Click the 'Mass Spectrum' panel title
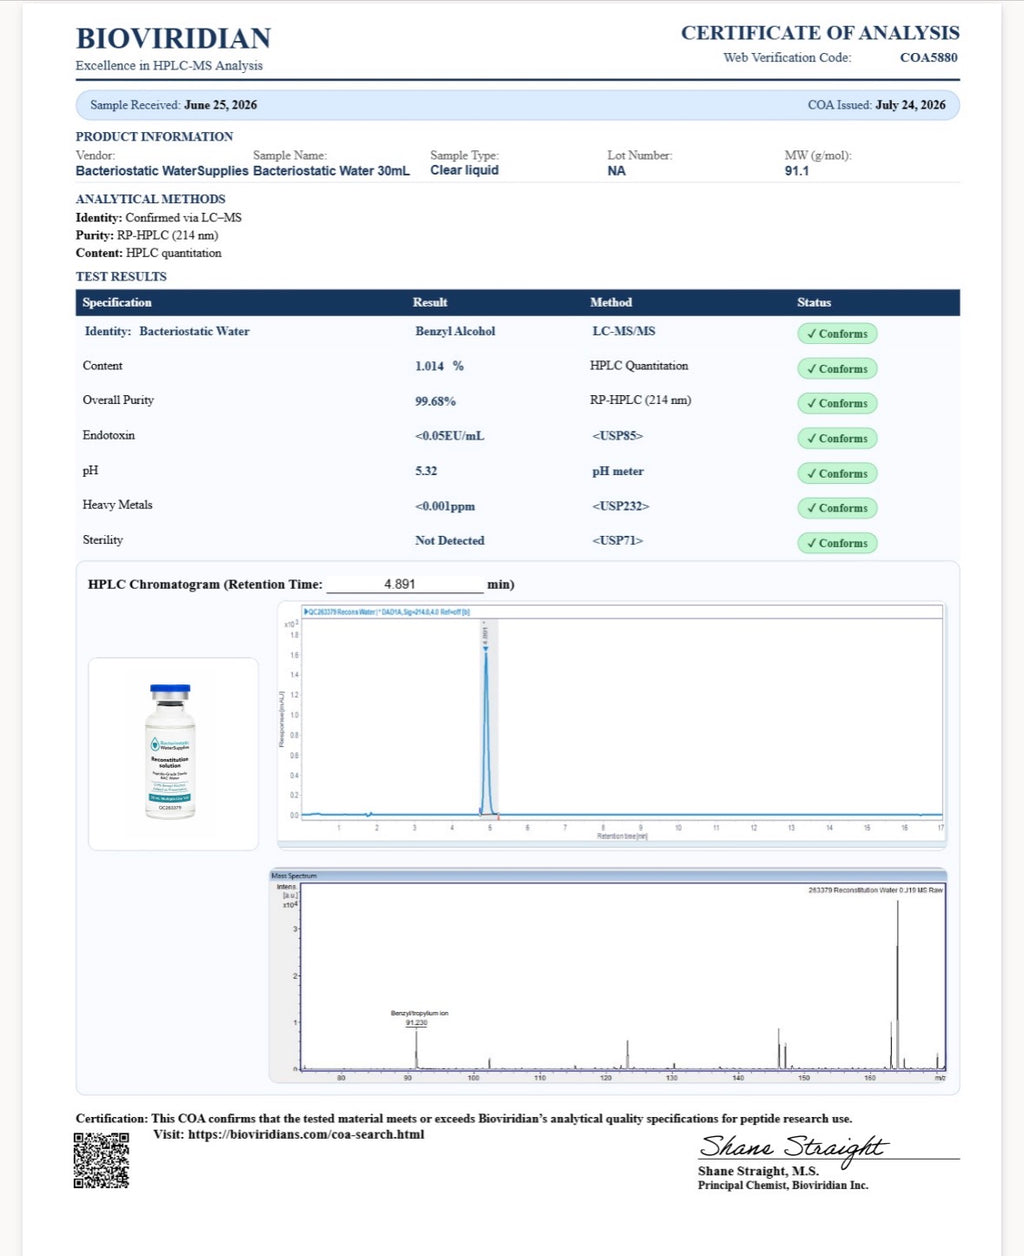1024x1256 pixels. [x=294, y=876]
